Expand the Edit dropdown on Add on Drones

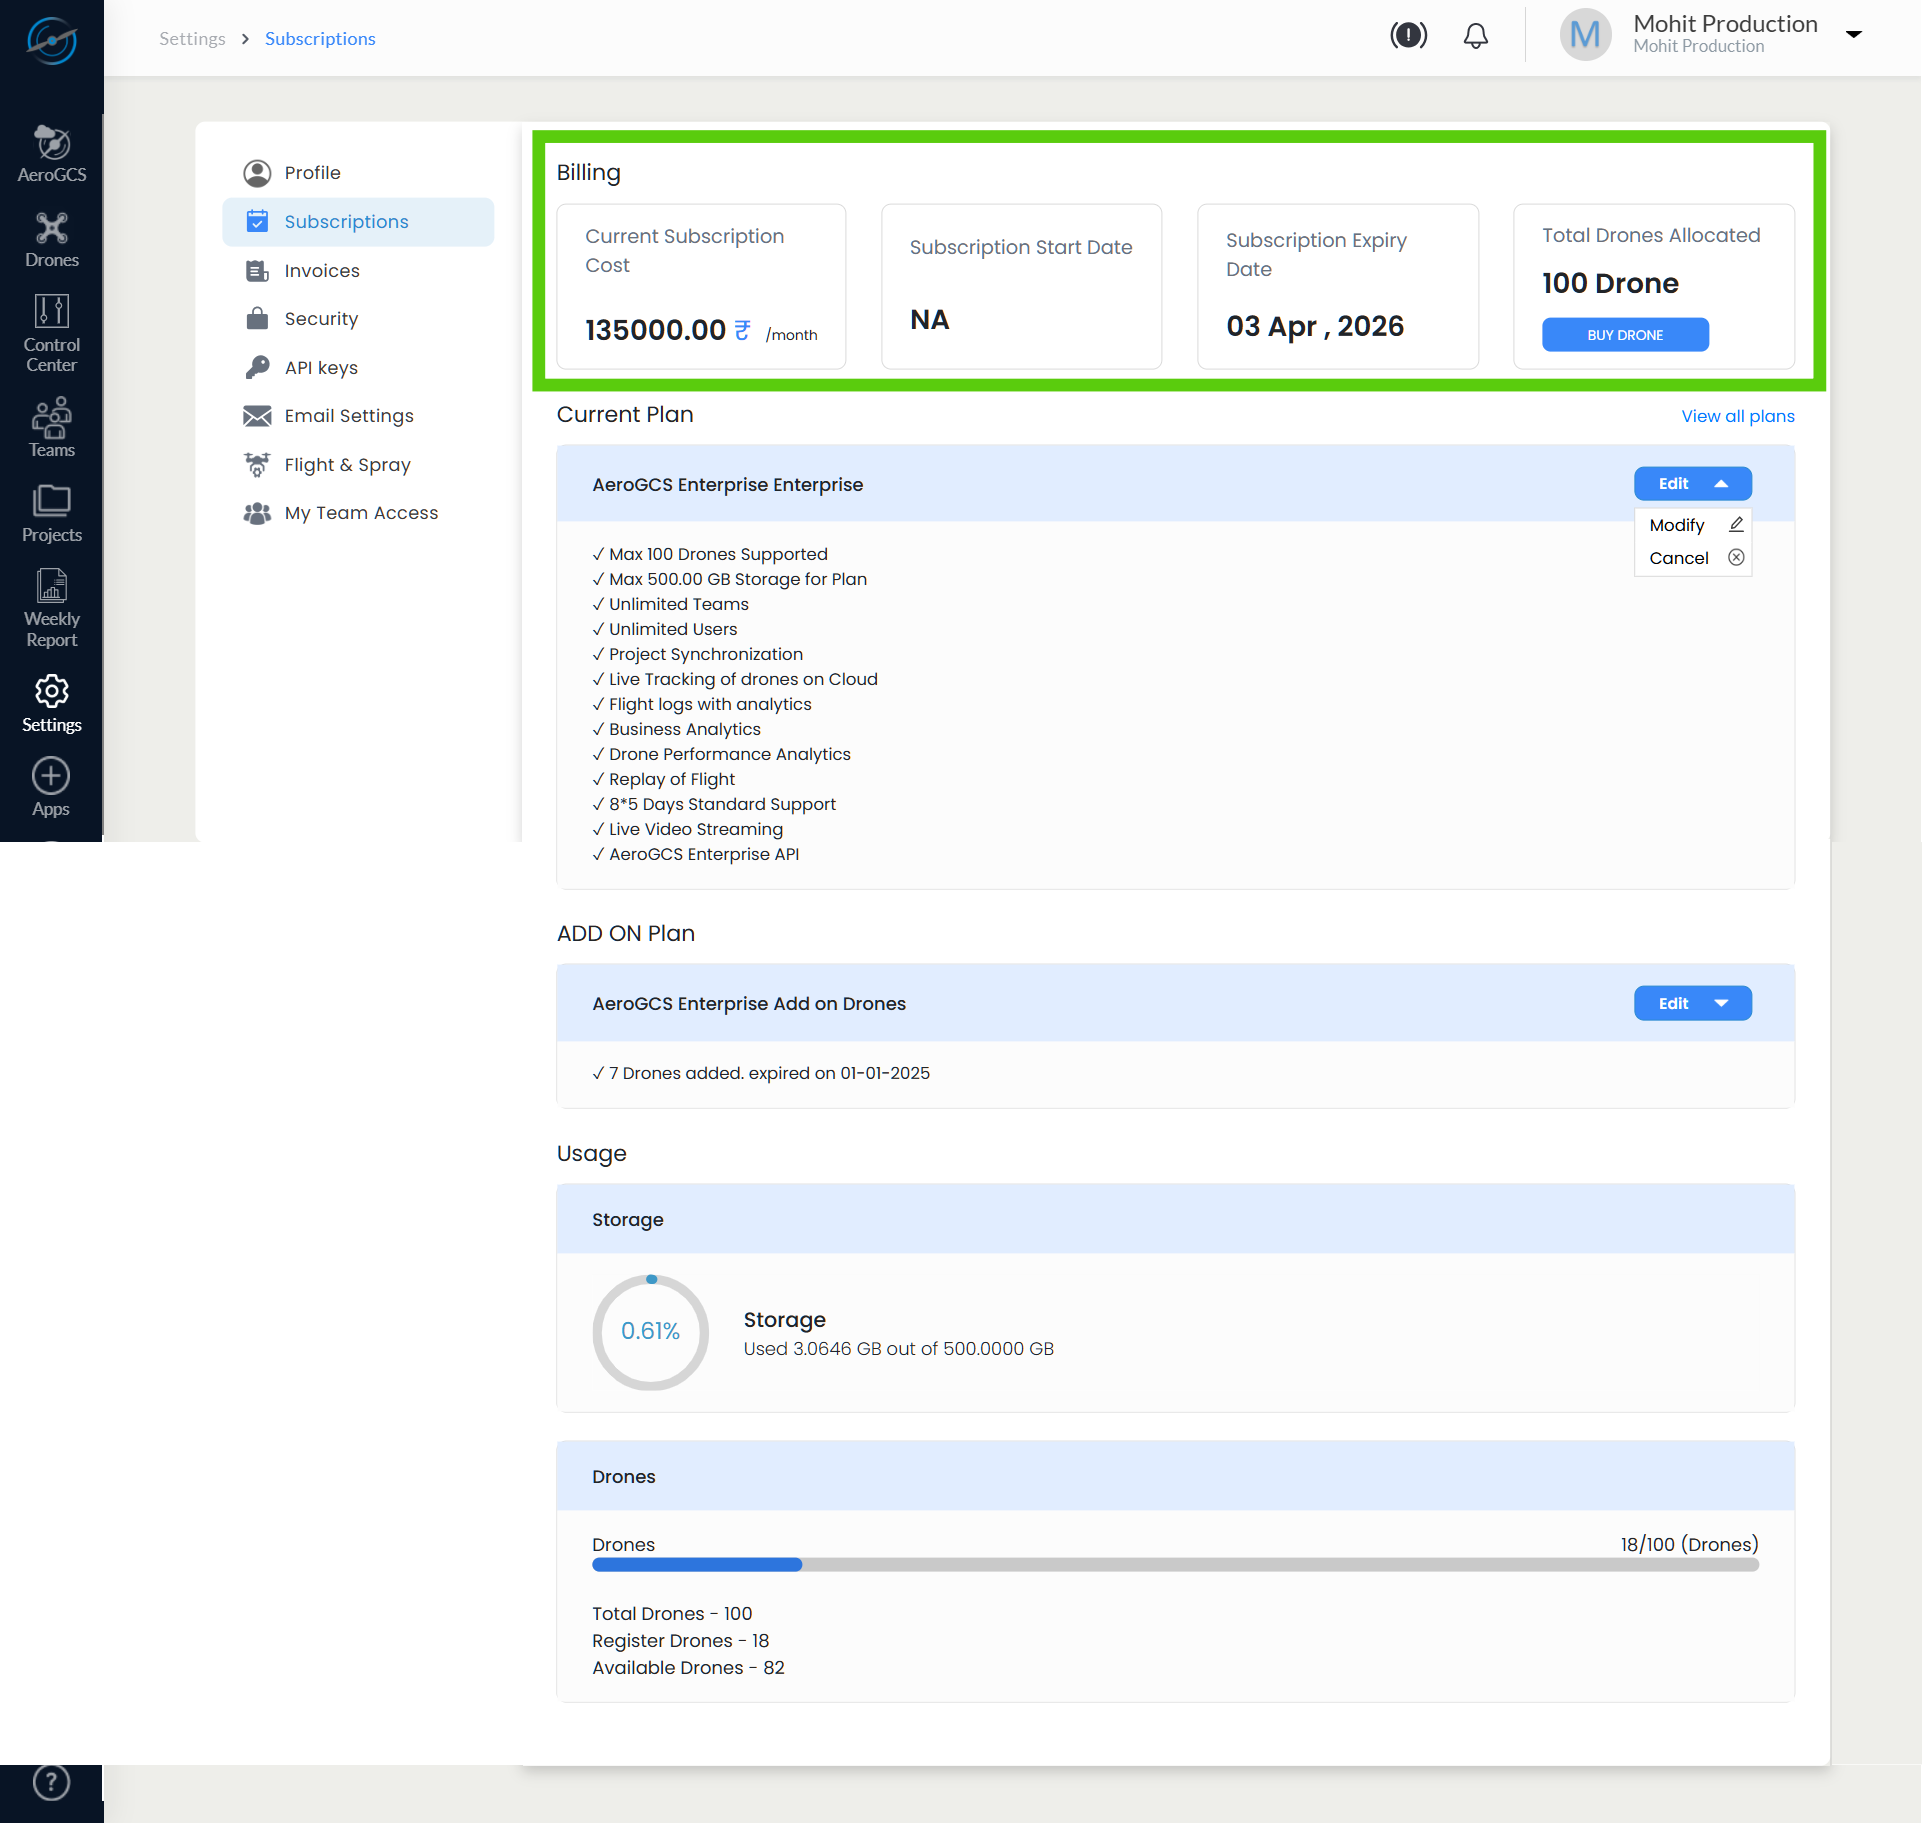coord(1692,1003)
